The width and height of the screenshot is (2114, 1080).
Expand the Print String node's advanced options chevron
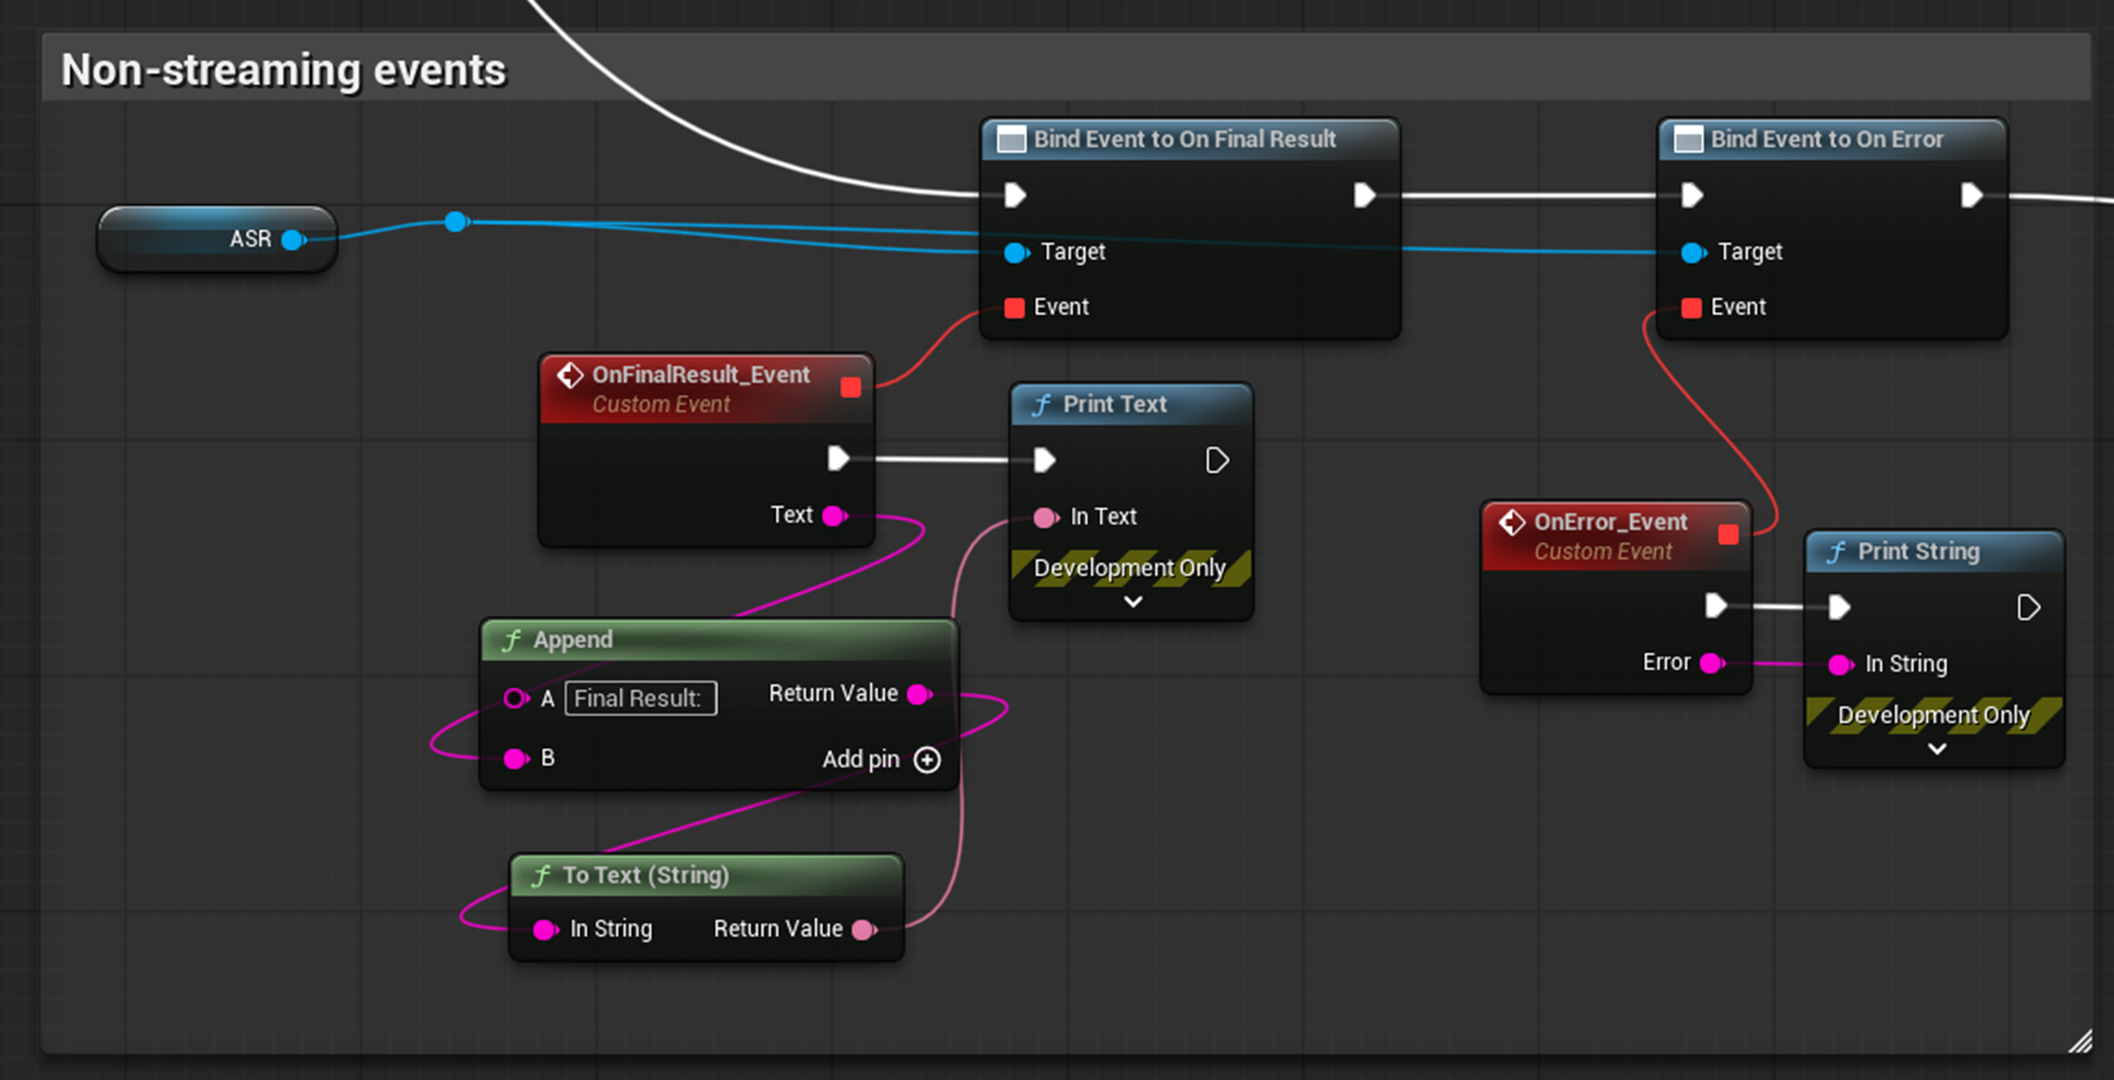click(x=1937, y=749)
